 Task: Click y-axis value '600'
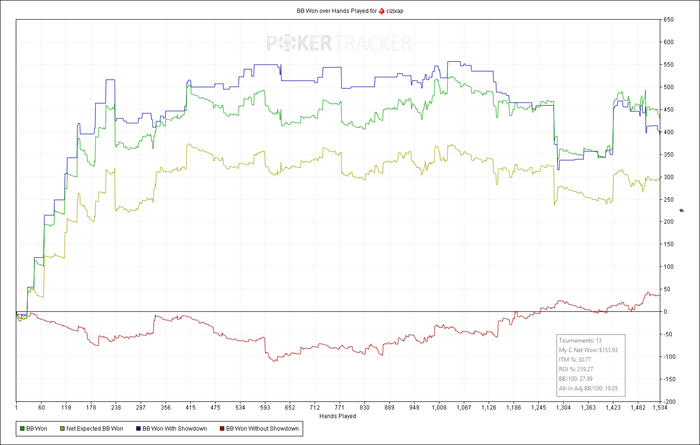[669, 42]
